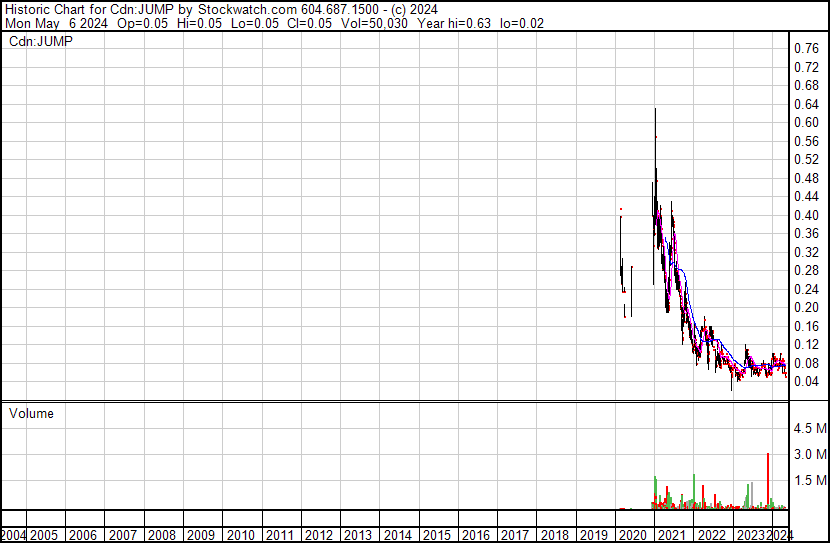This screenshot has height=543, width=830.
Task: Click the 0.36 price axis label
Action: click(807, 233)
